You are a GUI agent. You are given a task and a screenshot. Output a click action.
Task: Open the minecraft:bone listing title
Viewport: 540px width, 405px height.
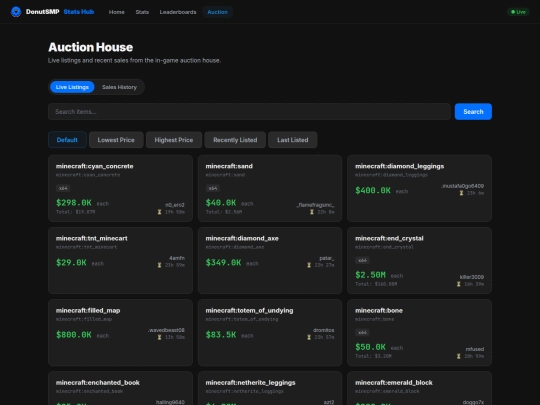pyautogui.click(x=379, y=310)
